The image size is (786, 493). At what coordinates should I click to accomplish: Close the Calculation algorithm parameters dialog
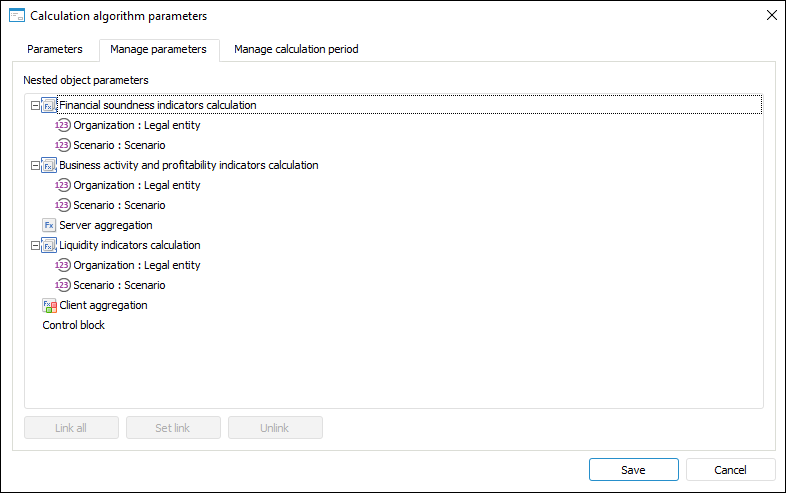pyautogui.click(x=771, y=15)
